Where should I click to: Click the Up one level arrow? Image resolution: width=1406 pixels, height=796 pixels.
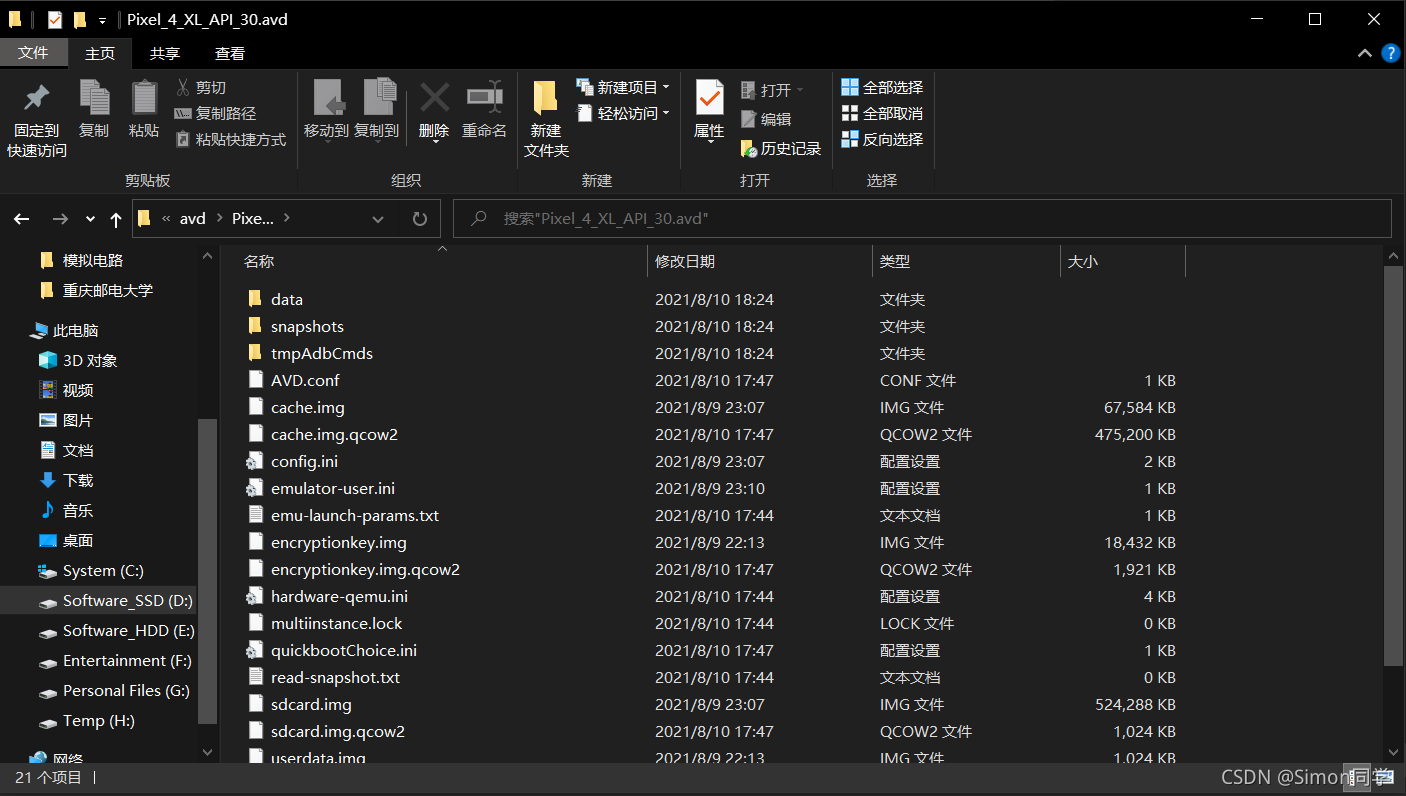[116, 219]
